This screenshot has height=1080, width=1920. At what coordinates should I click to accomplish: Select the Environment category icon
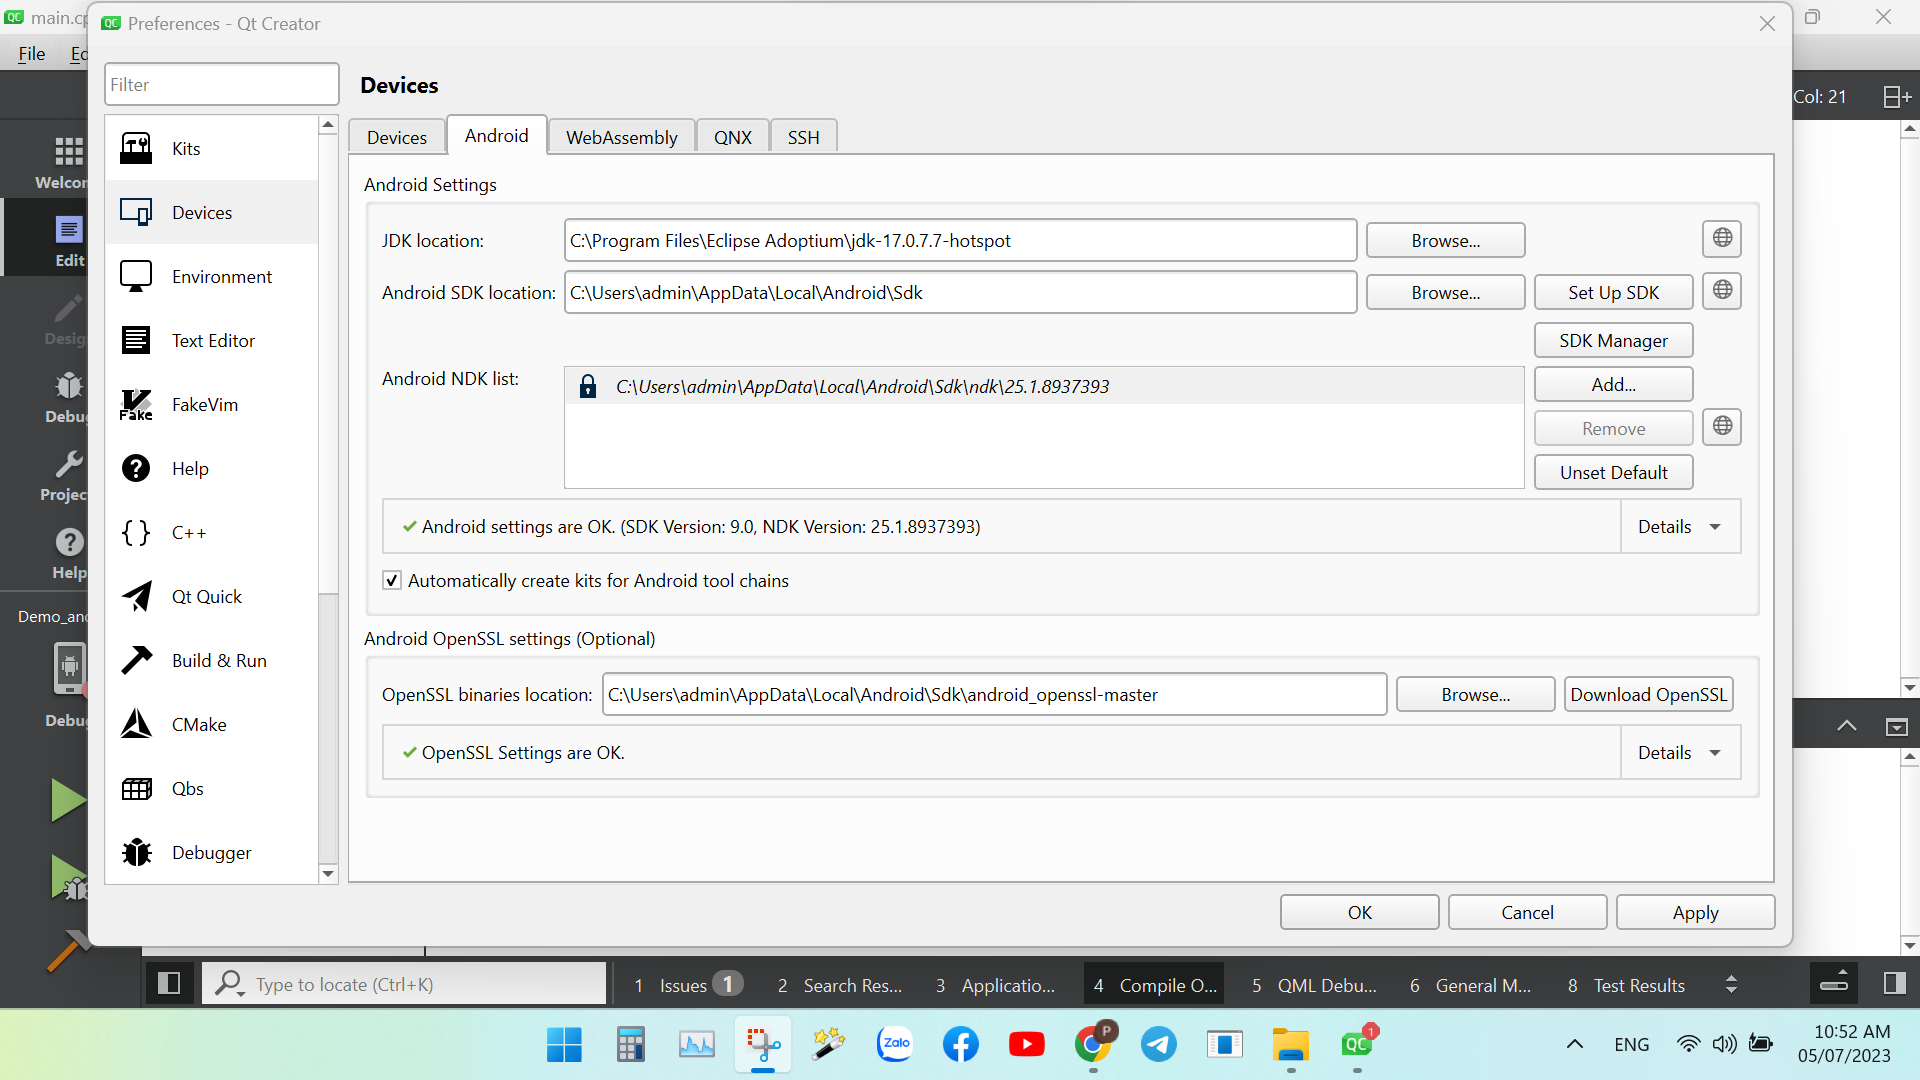(136, 276)
